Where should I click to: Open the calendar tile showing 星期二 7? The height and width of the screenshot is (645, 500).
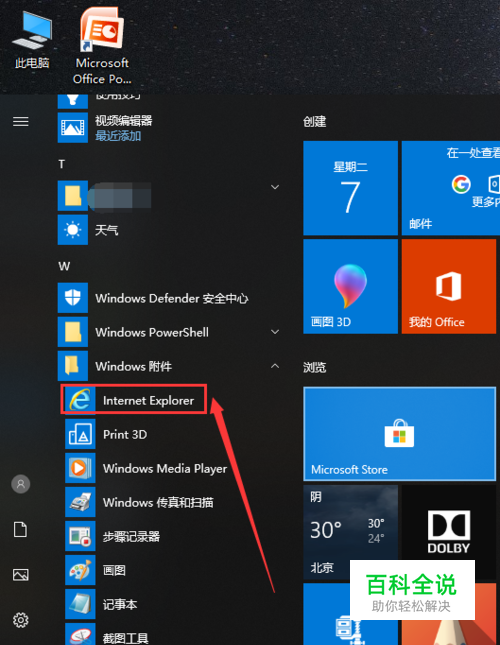(x=350, y=188)
